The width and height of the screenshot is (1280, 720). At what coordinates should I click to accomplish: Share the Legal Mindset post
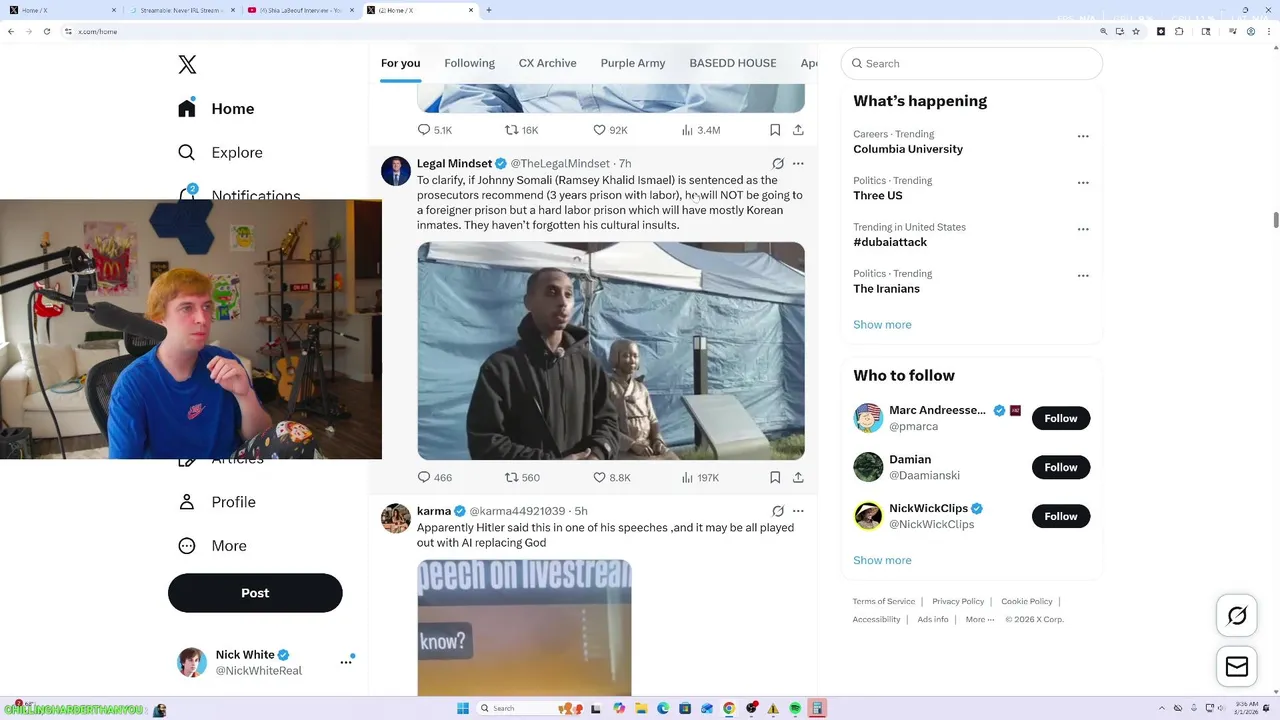point(798,478)
